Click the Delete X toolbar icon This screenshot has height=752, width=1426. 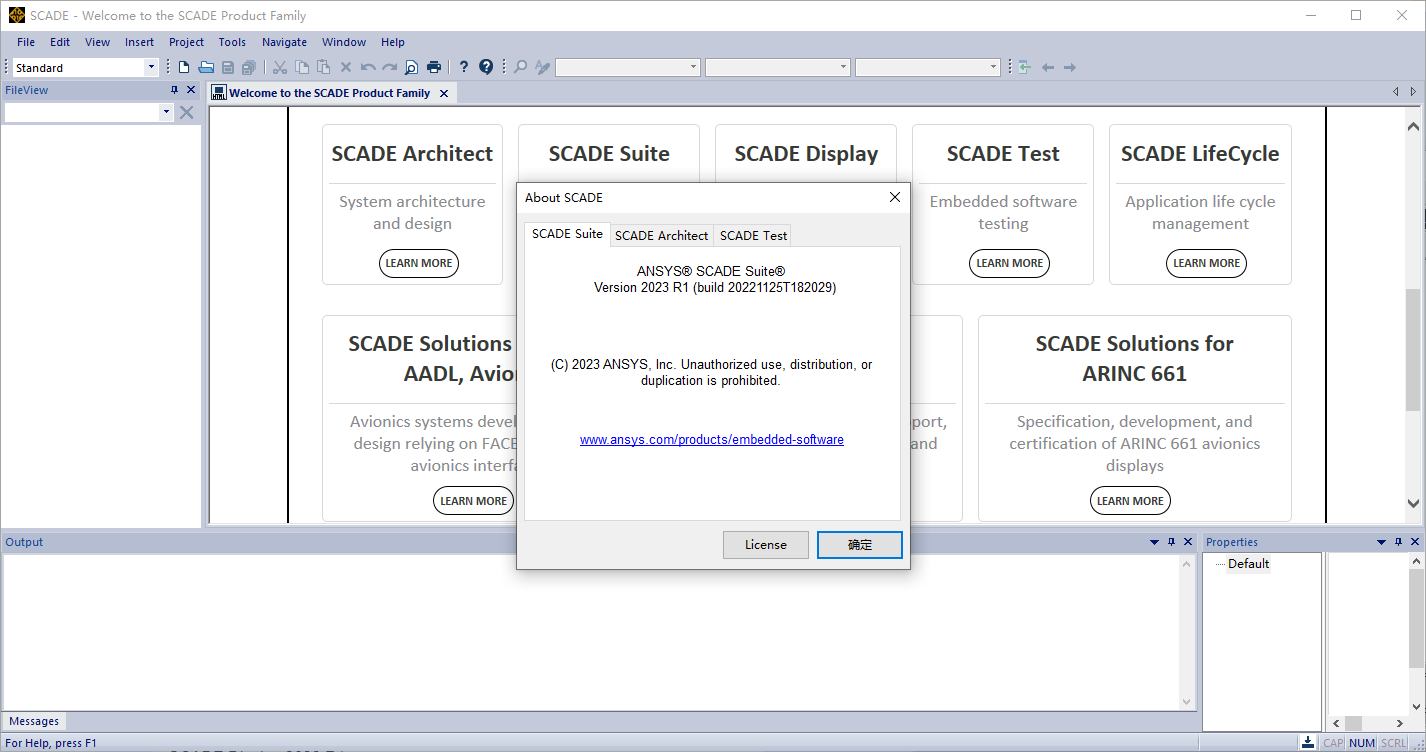[x=346, y=67]
